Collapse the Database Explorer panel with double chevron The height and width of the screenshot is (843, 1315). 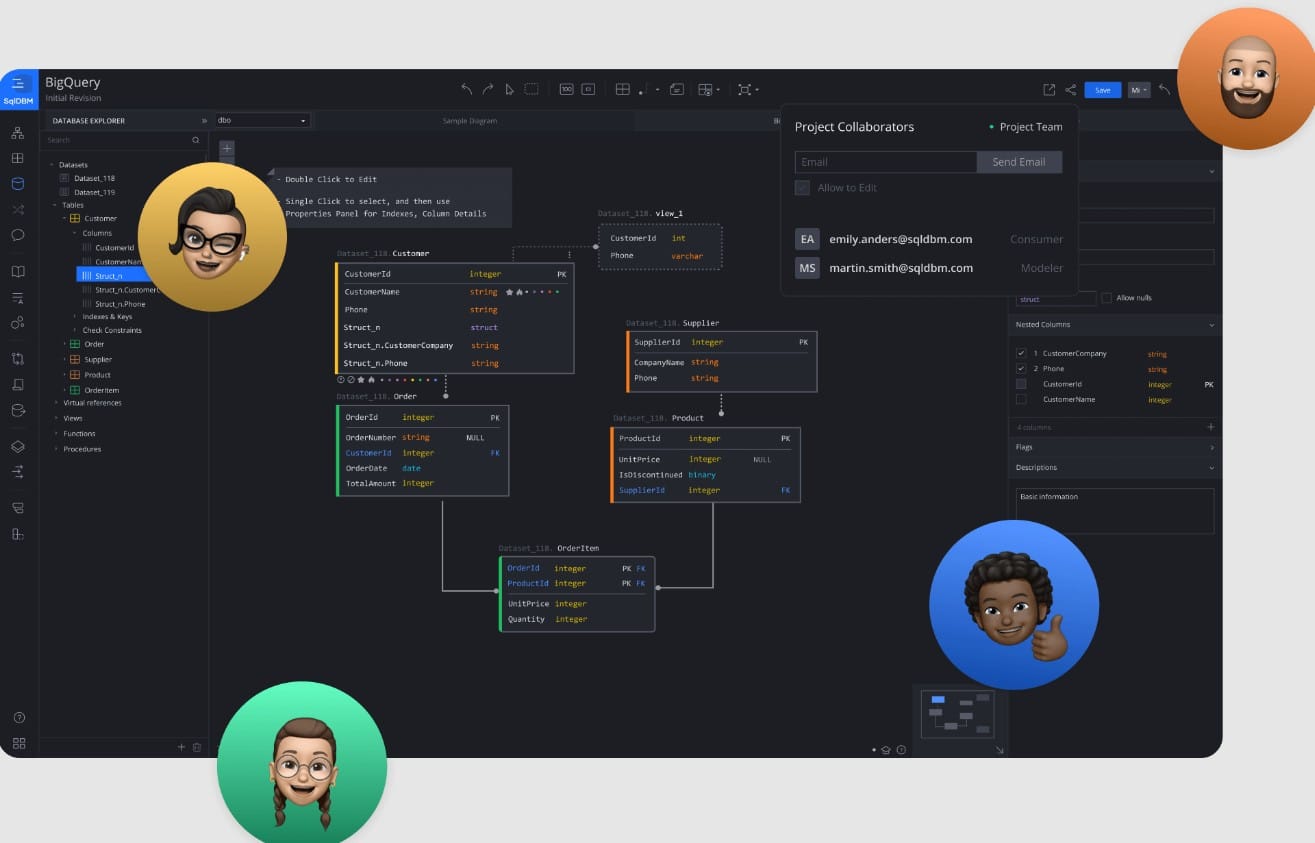coord(204,121)
